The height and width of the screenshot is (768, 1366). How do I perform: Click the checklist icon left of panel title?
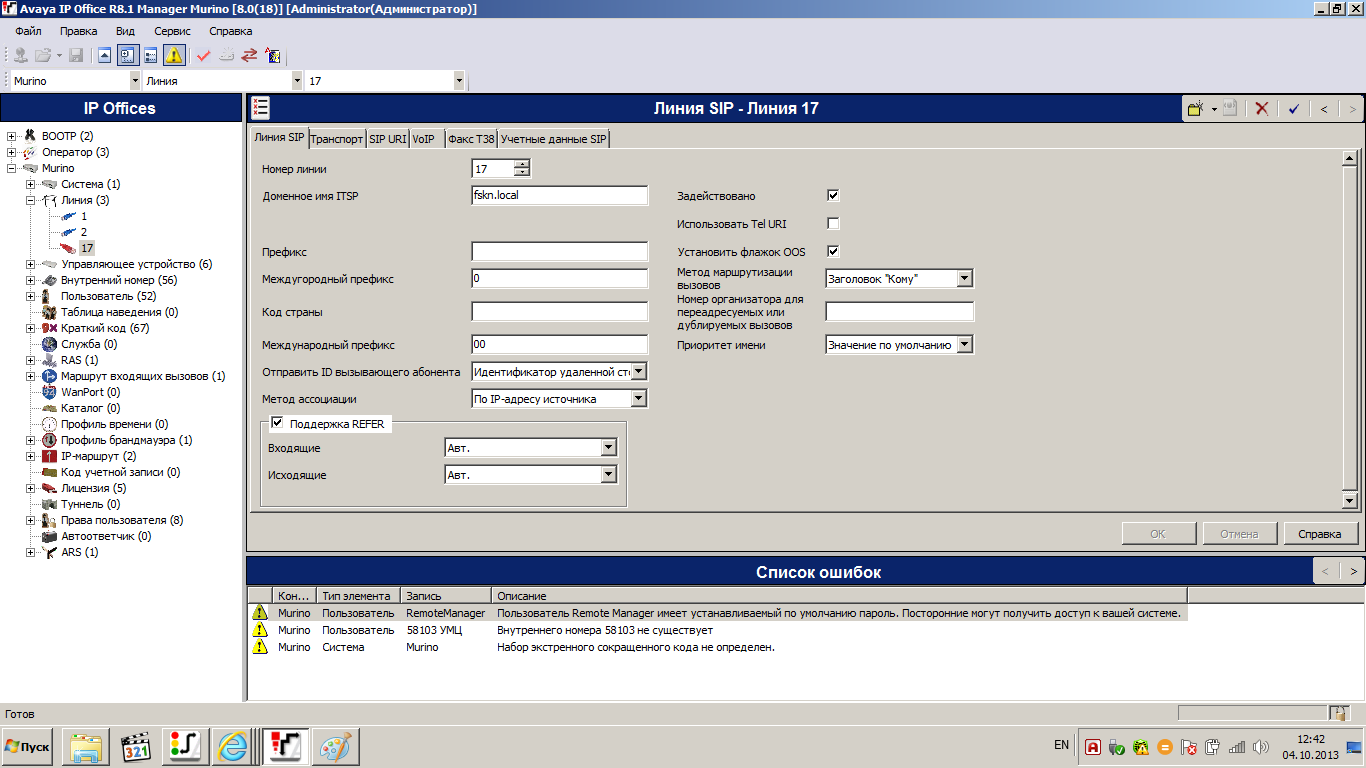[x=261, y=108]
